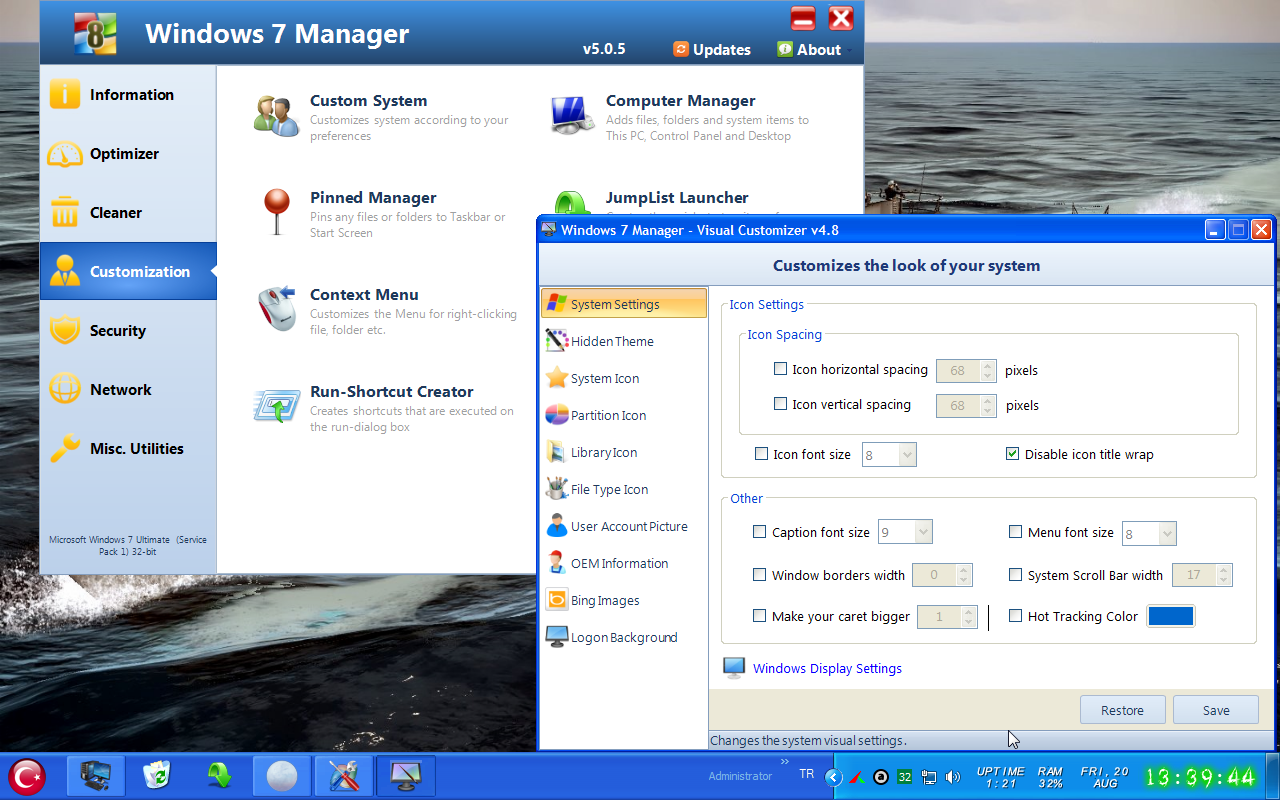Click the Icon horizontal spacing spinner
Image resolution: width=1280 pixels, height=800 pixels.
966,371
